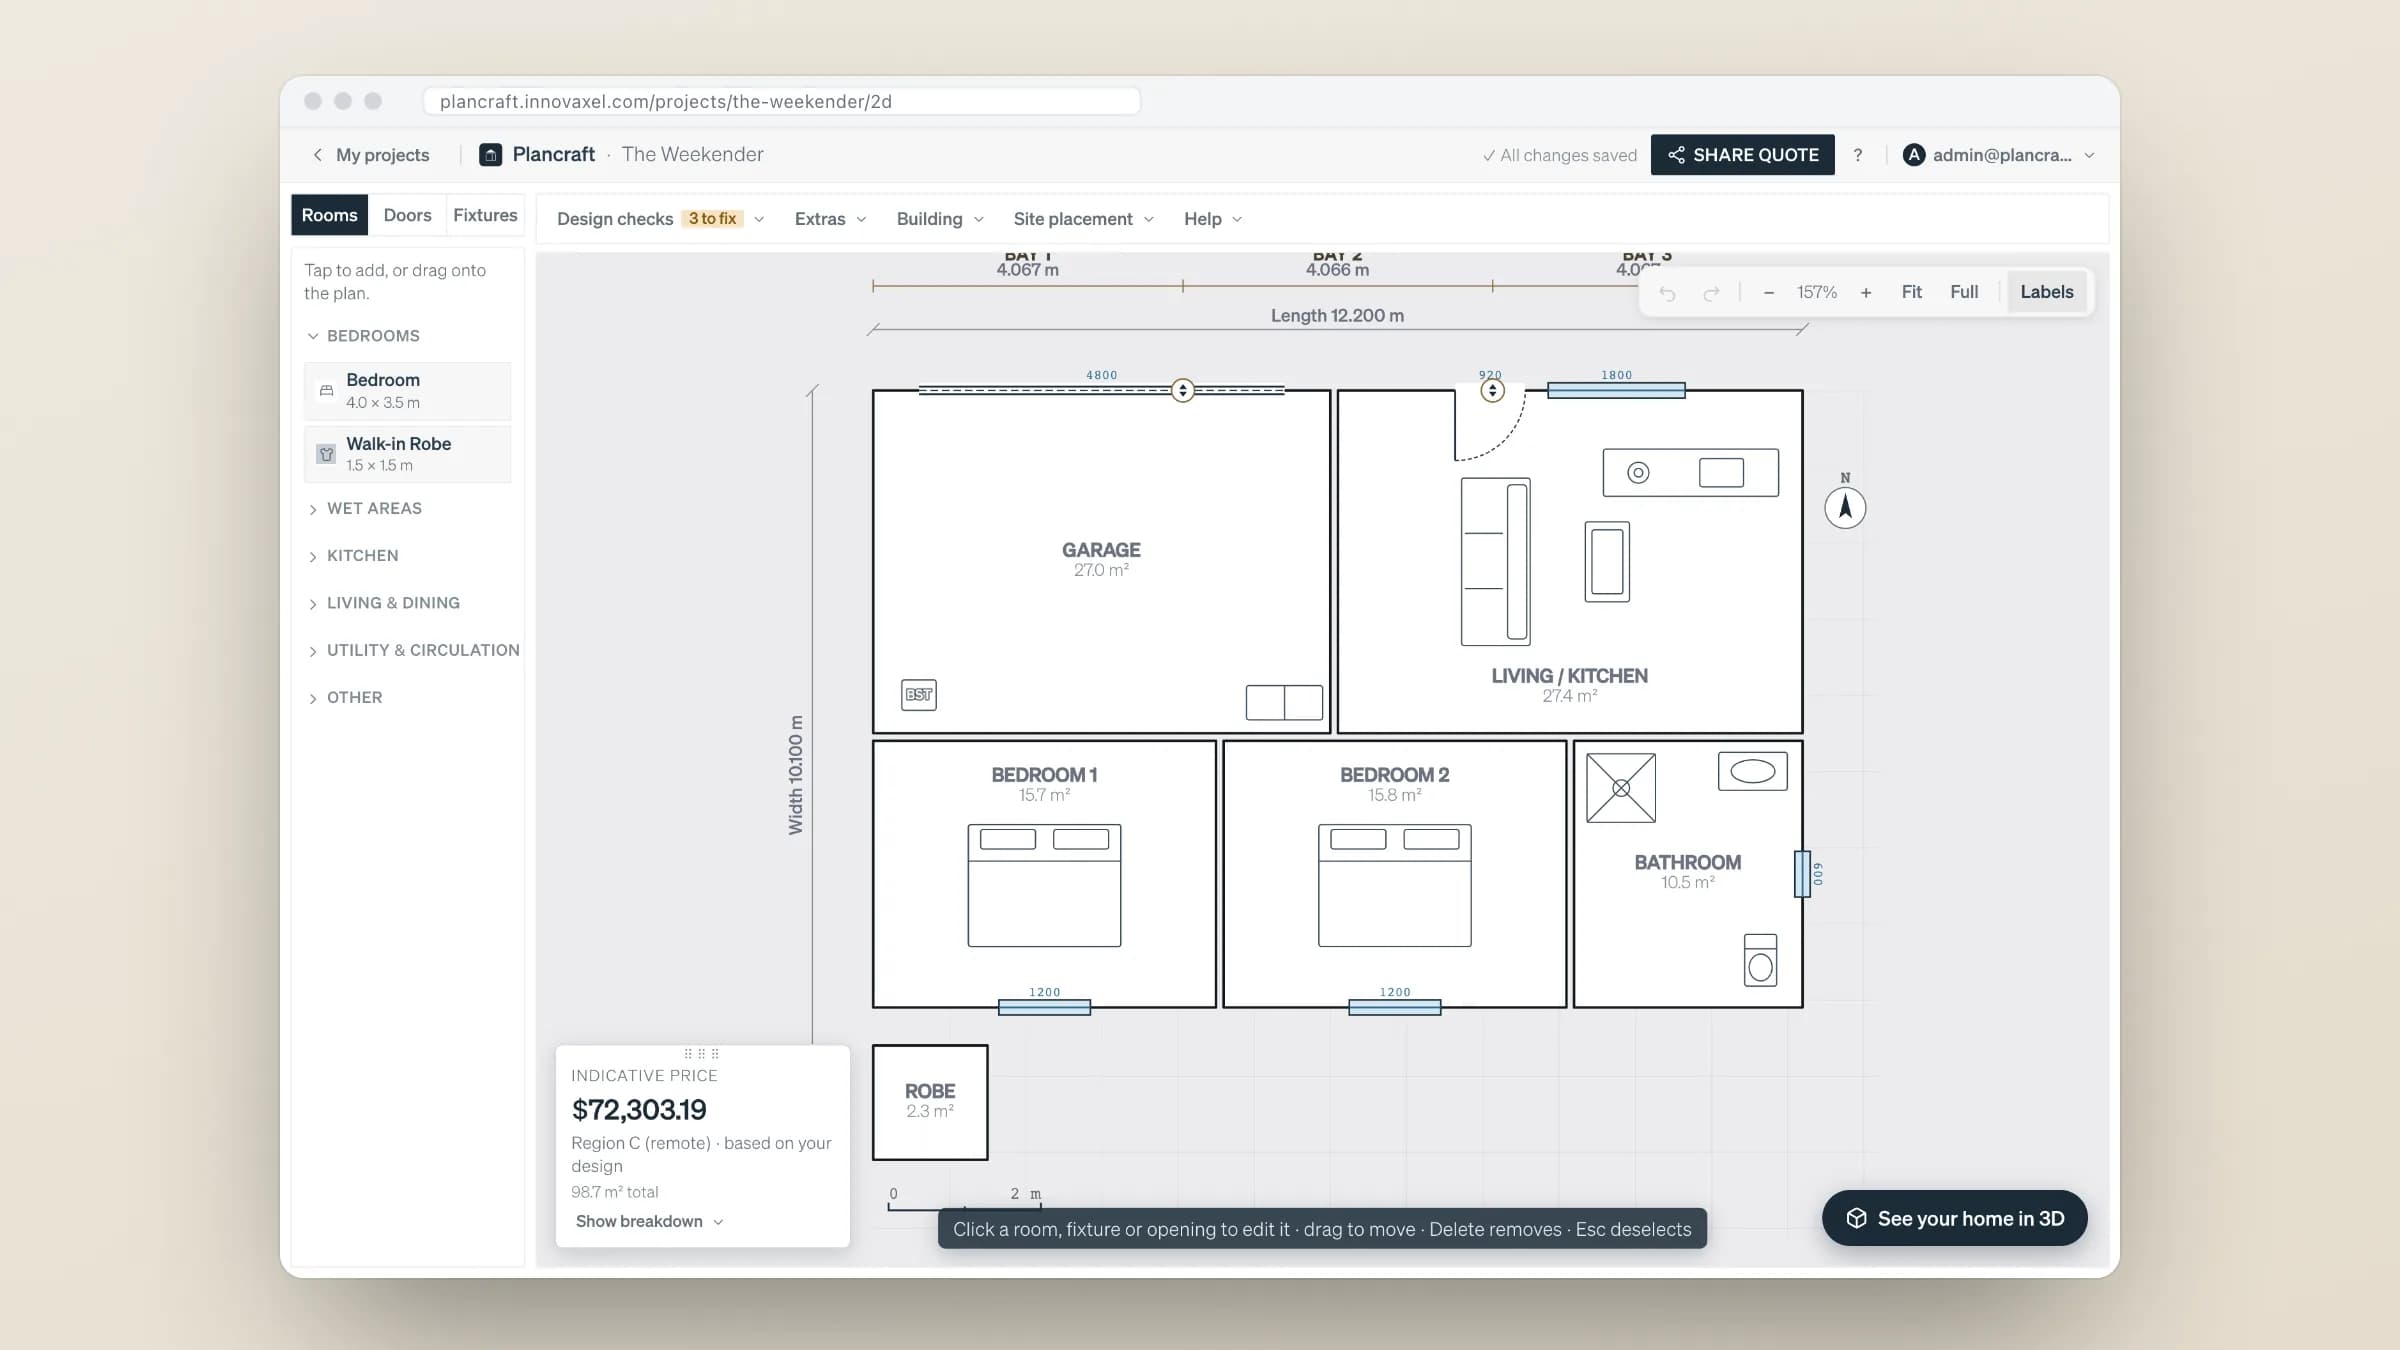Click the undo arrow icon
The height and width of the screenshot is (1350, 2400).
click(x=1667, y=293)
